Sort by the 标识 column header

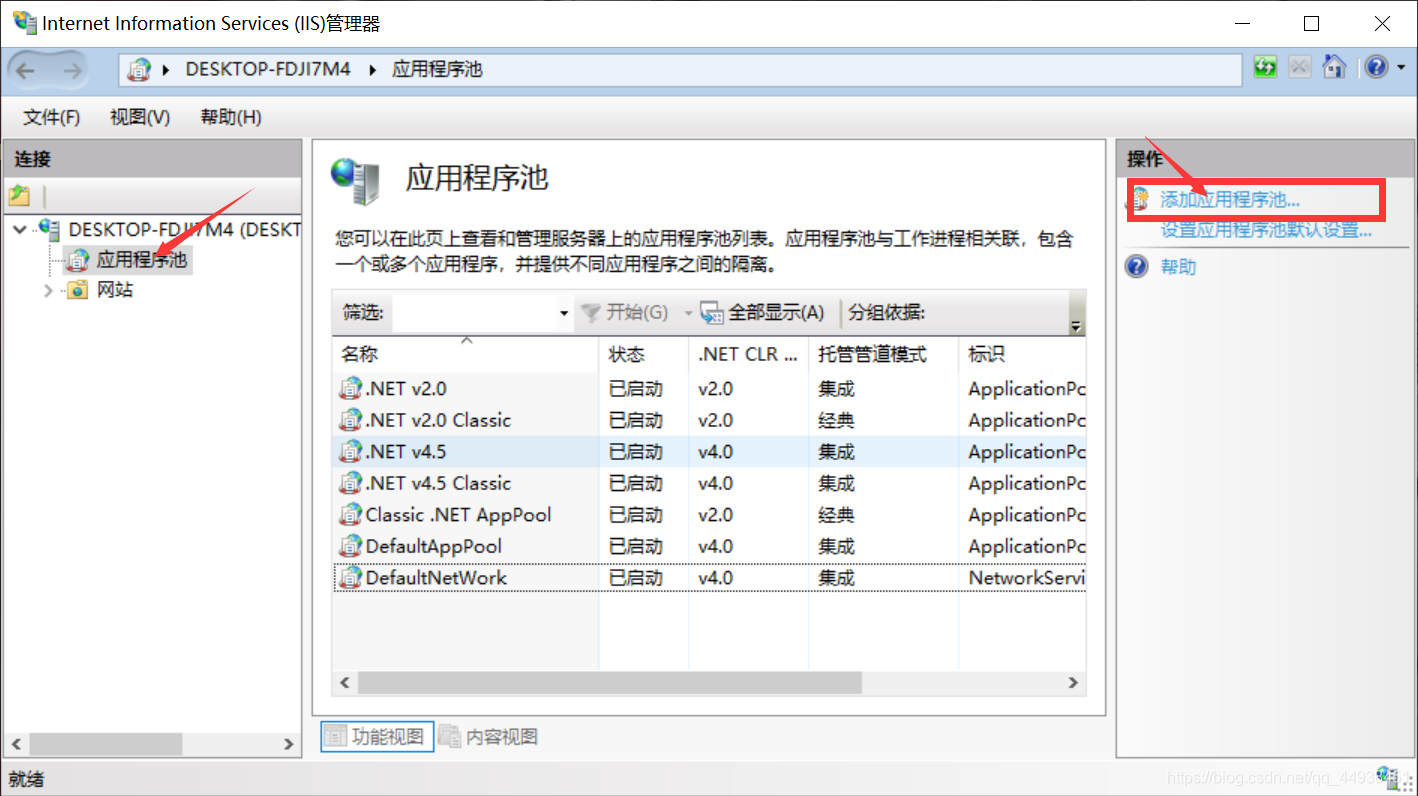pos(1022,354)
